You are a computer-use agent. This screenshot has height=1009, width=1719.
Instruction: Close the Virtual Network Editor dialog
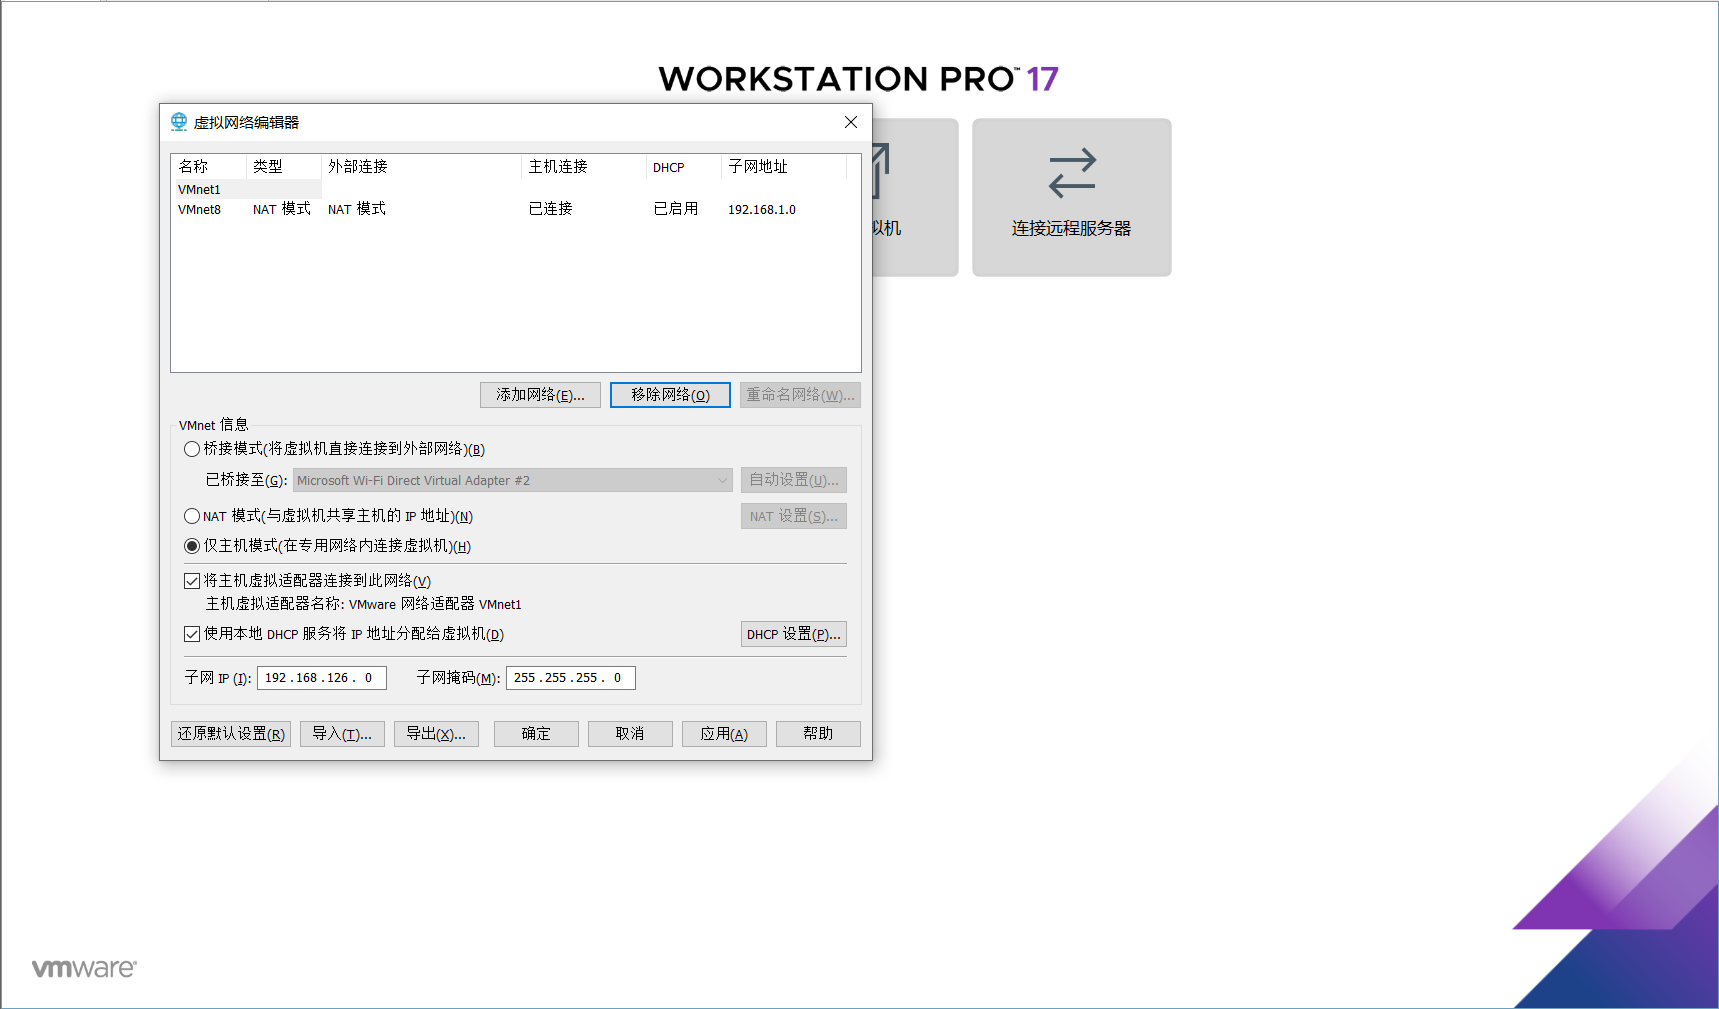click(x=851, y=122)
